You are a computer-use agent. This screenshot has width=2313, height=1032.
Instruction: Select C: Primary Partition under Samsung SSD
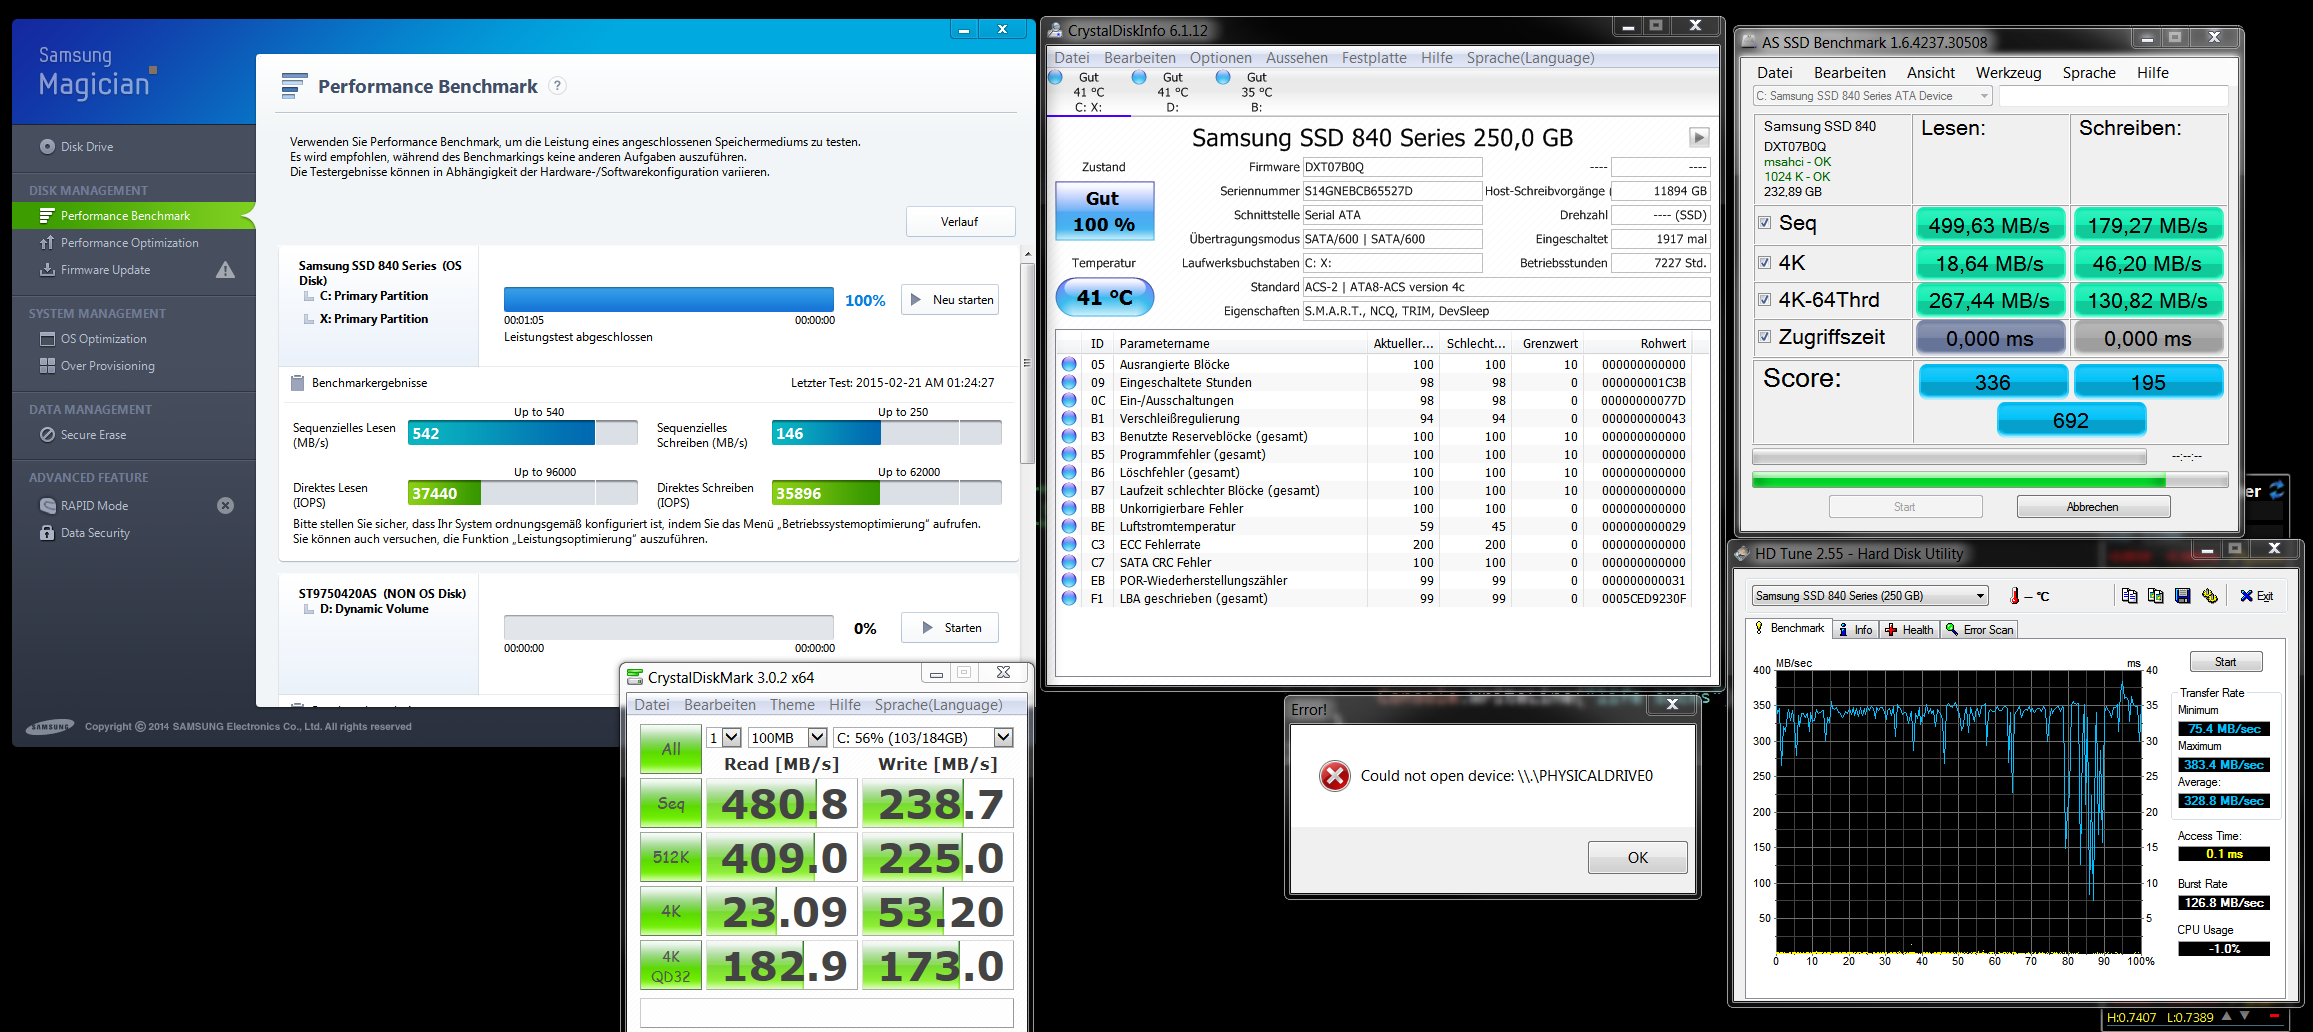pyautogui.click(x=373, y=296)
